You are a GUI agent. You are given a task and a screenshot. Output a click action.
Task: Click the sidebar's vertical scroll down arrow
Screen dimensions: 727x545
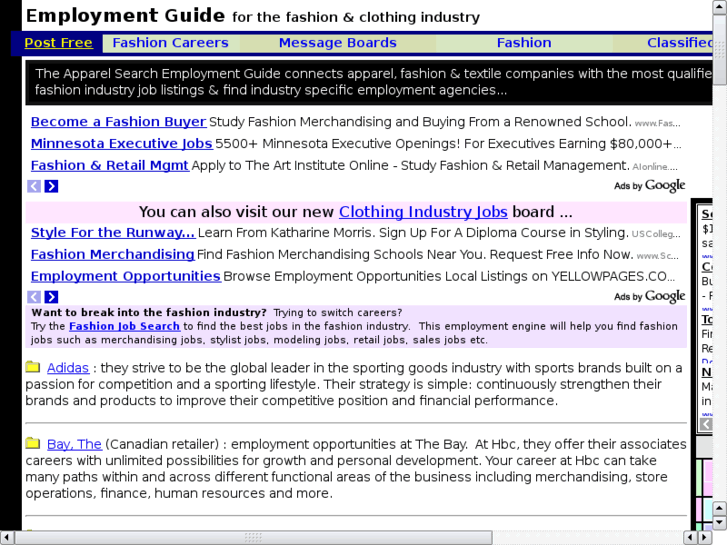pyautogui.click(x=720, y=523)
